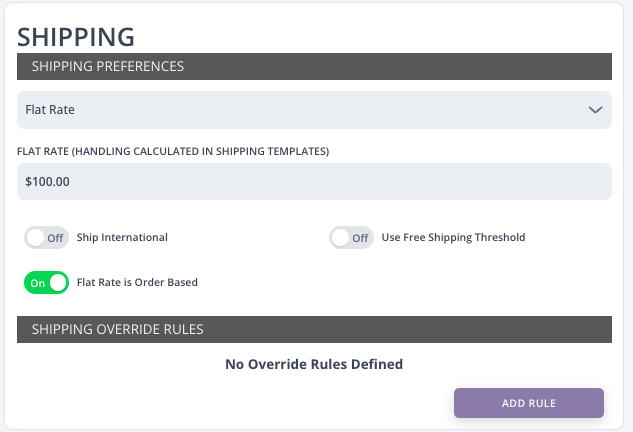Click the Shipping page heading
633x432 pixels.
coord(76,36)
